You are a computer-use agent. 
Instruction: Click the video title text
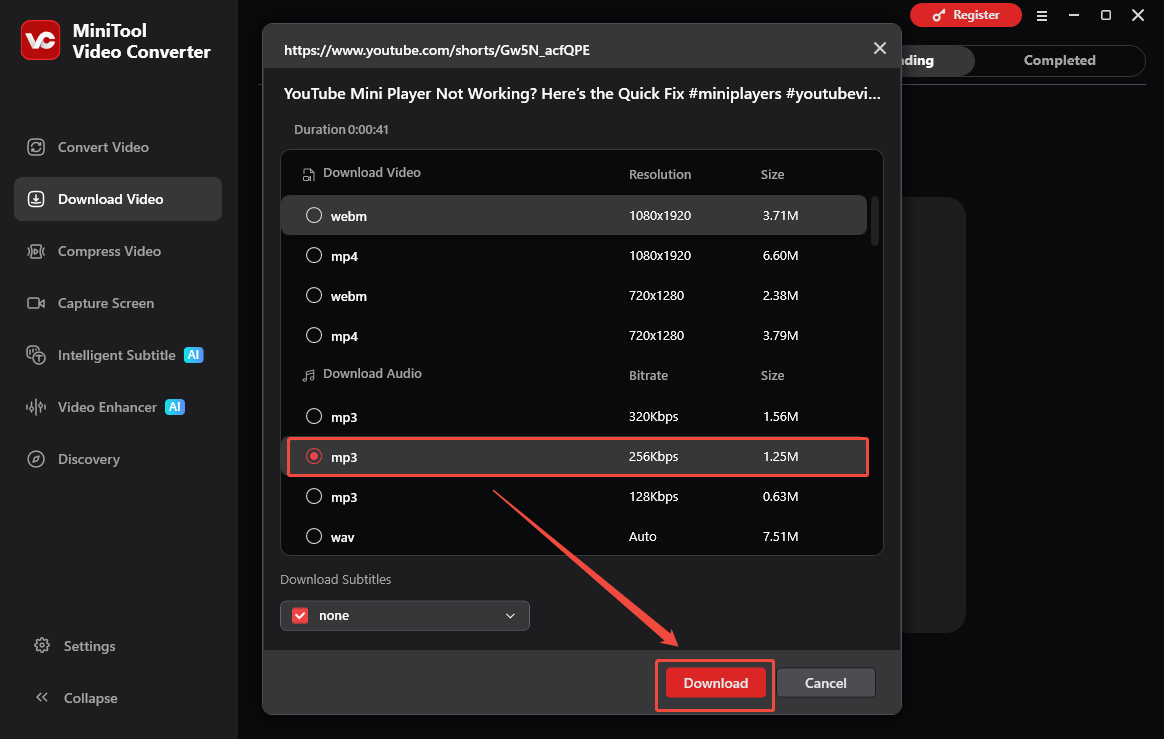pos(582,94)
